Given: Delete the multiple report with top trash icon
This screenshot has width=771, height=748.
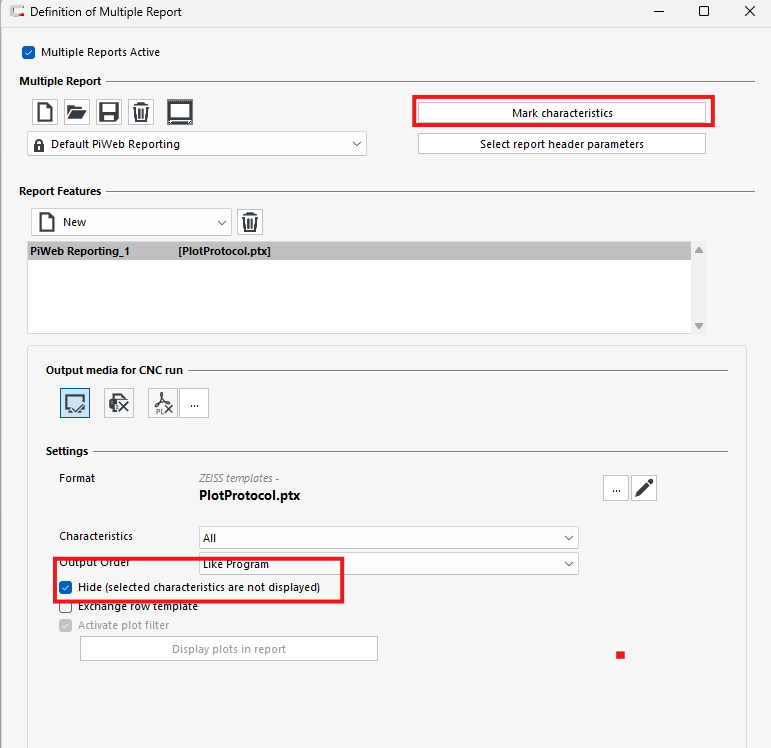Looking at the screenshot, I should click(x=141, y=112).
